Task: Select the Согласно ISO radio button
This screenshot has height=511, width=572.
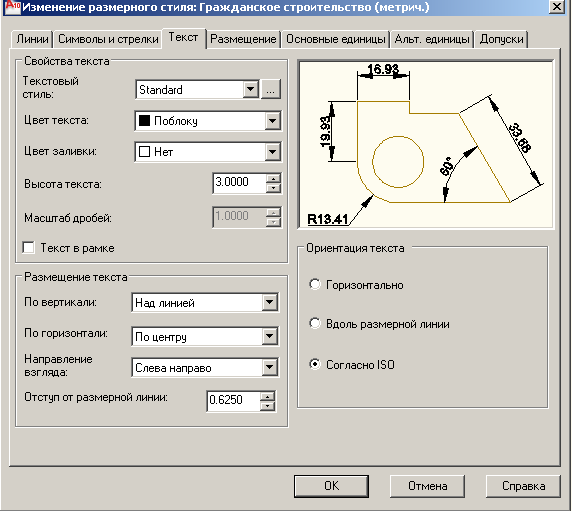Action: 314,364
